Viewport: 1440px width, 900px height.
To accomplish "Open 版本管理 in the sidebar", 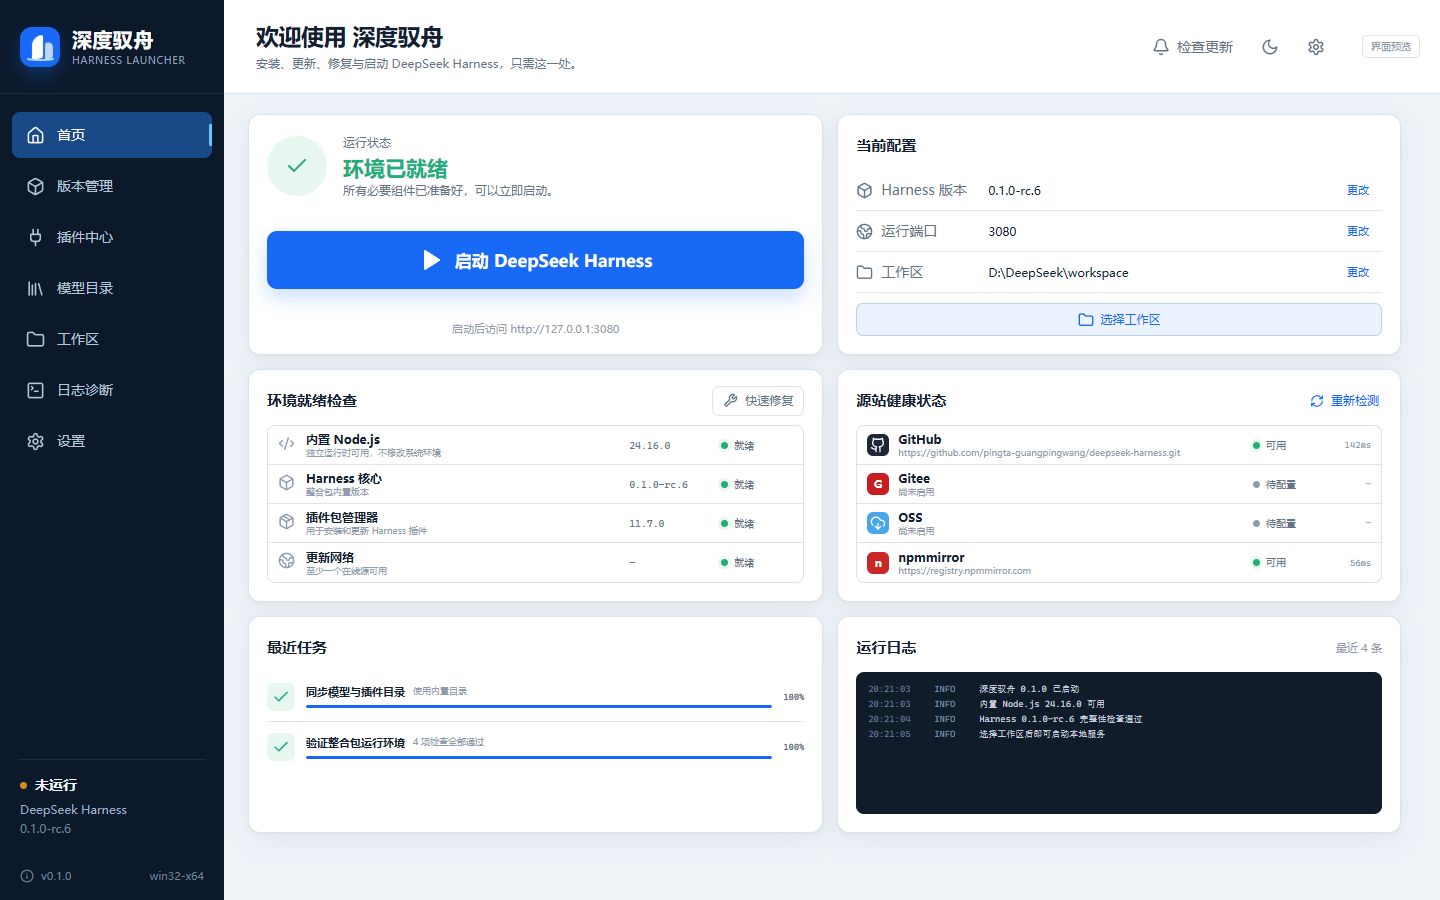I will [x=112, y=186].
